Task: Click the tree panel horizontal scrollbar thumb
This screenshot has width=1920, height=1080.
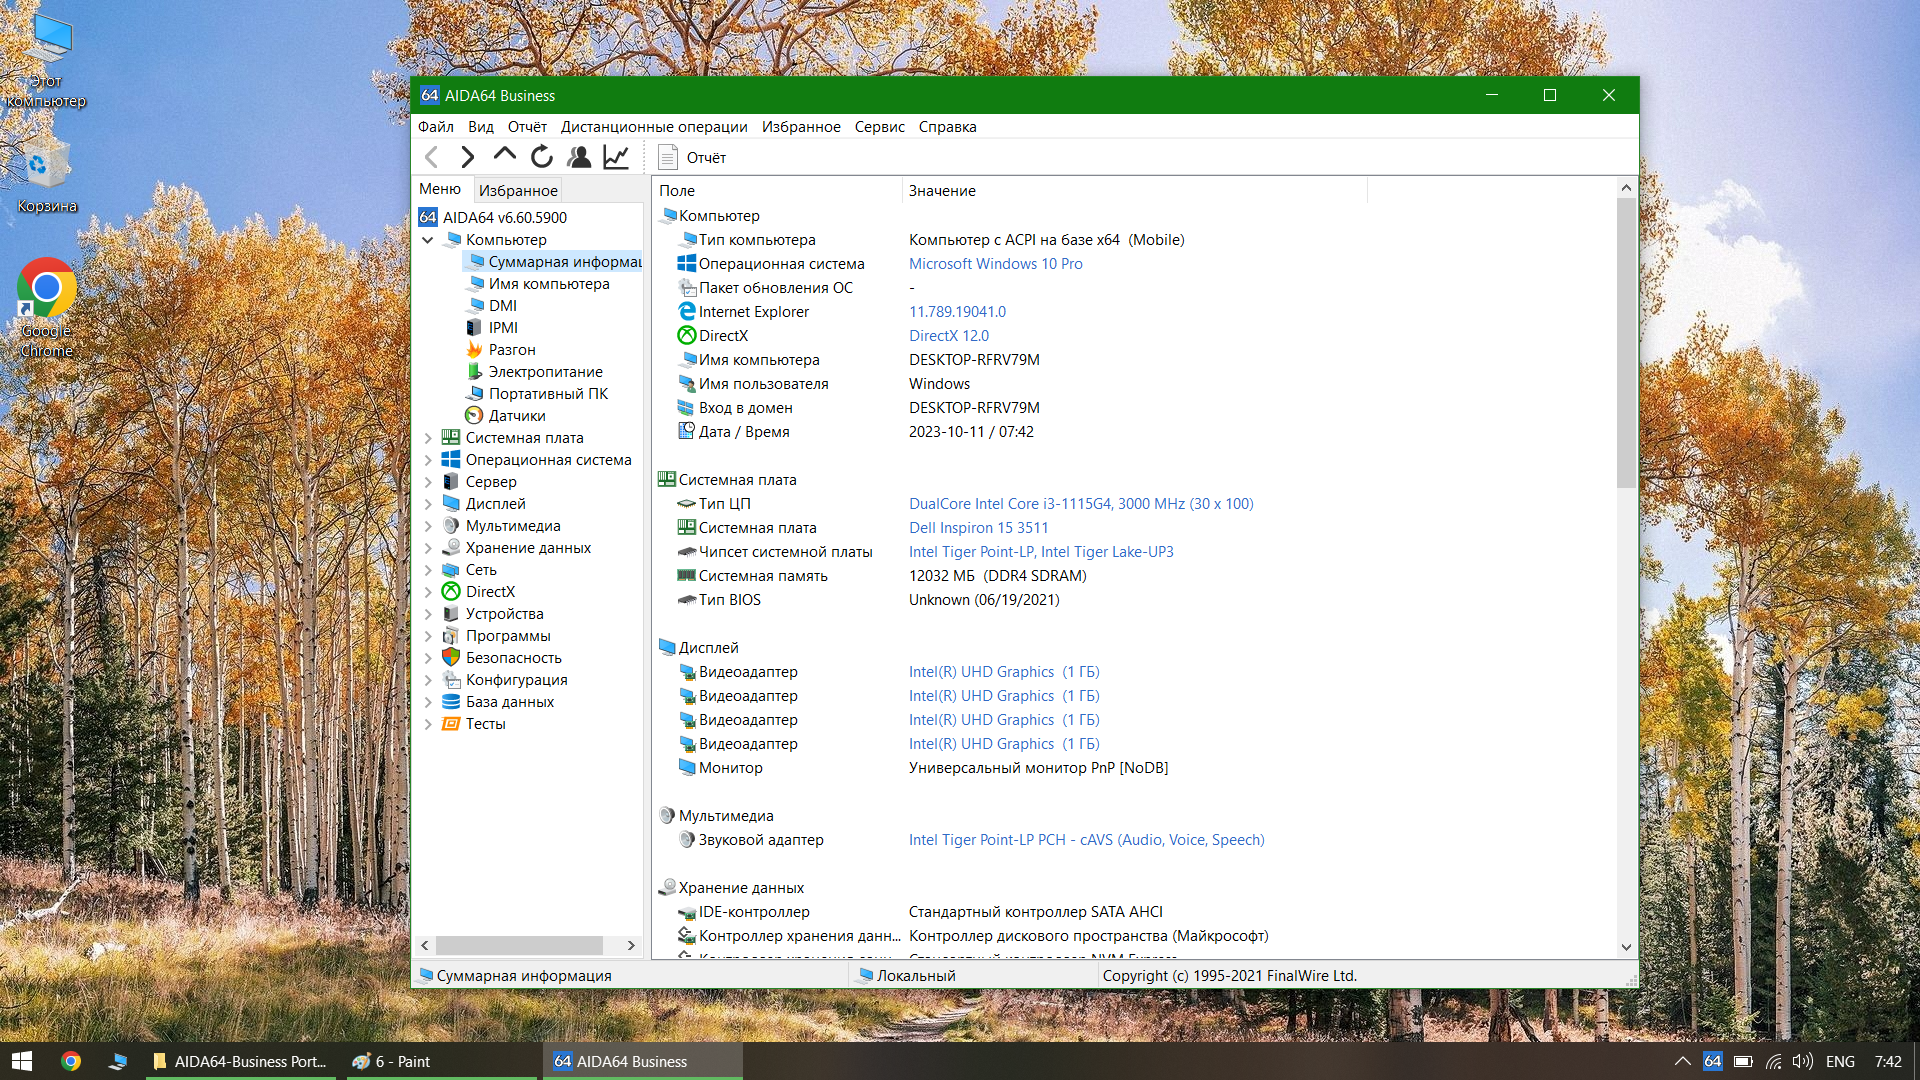Action: point(519,945)
